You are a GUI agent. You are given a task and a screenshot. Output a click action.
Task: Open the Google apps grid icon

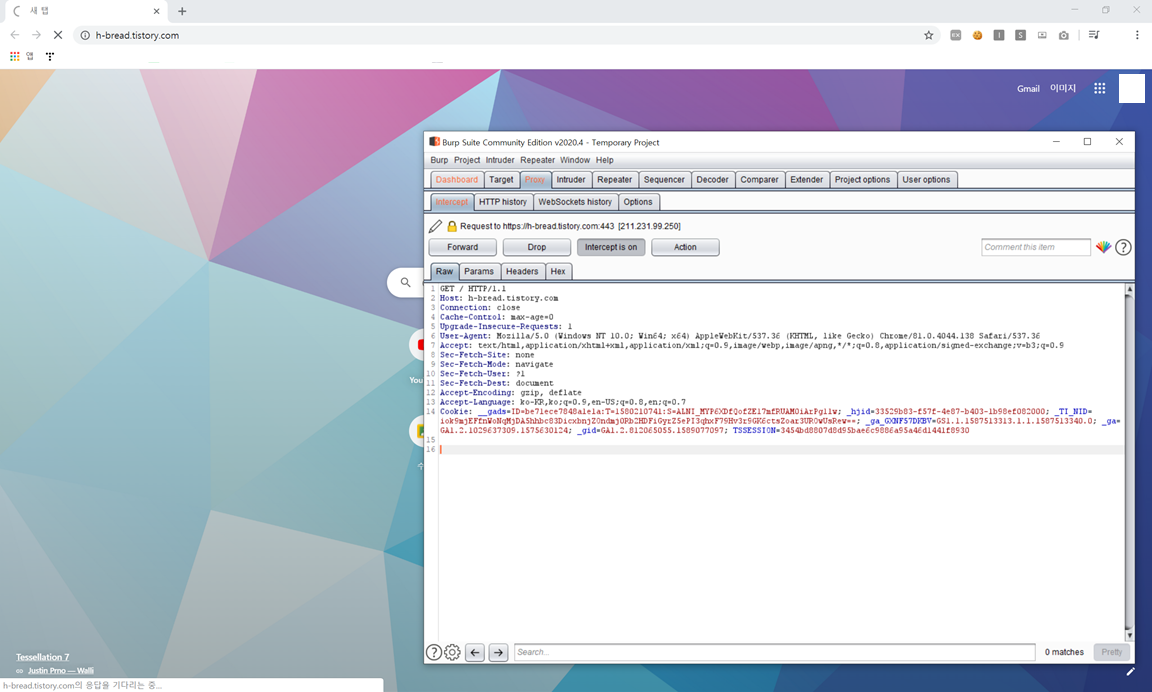pyautogui.click(x=1100, y=88)
